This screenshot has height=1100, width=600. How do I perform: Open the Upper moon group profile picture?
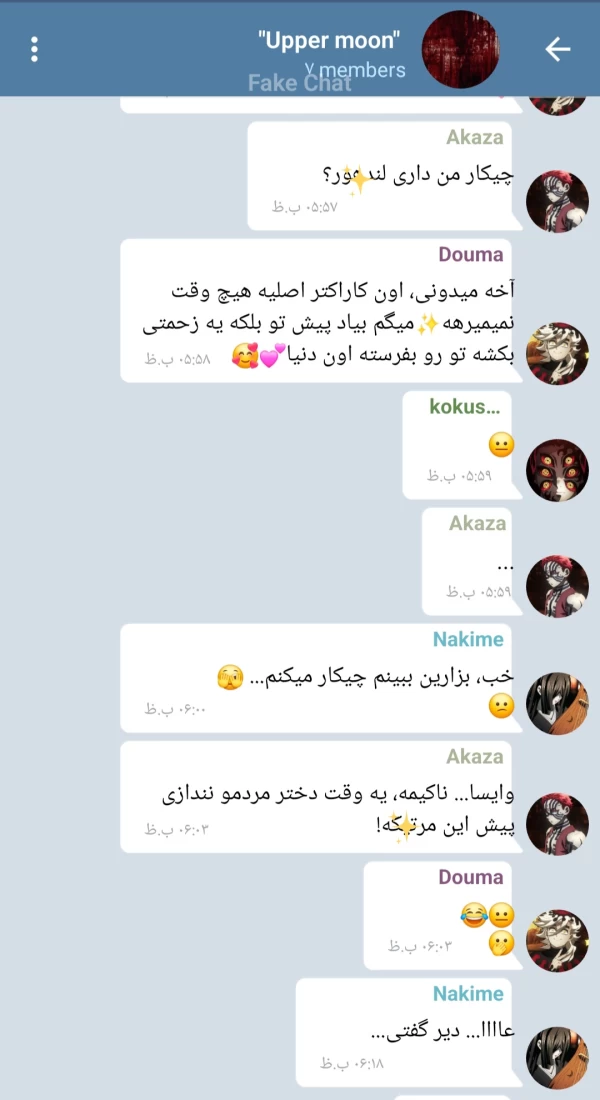460,49
